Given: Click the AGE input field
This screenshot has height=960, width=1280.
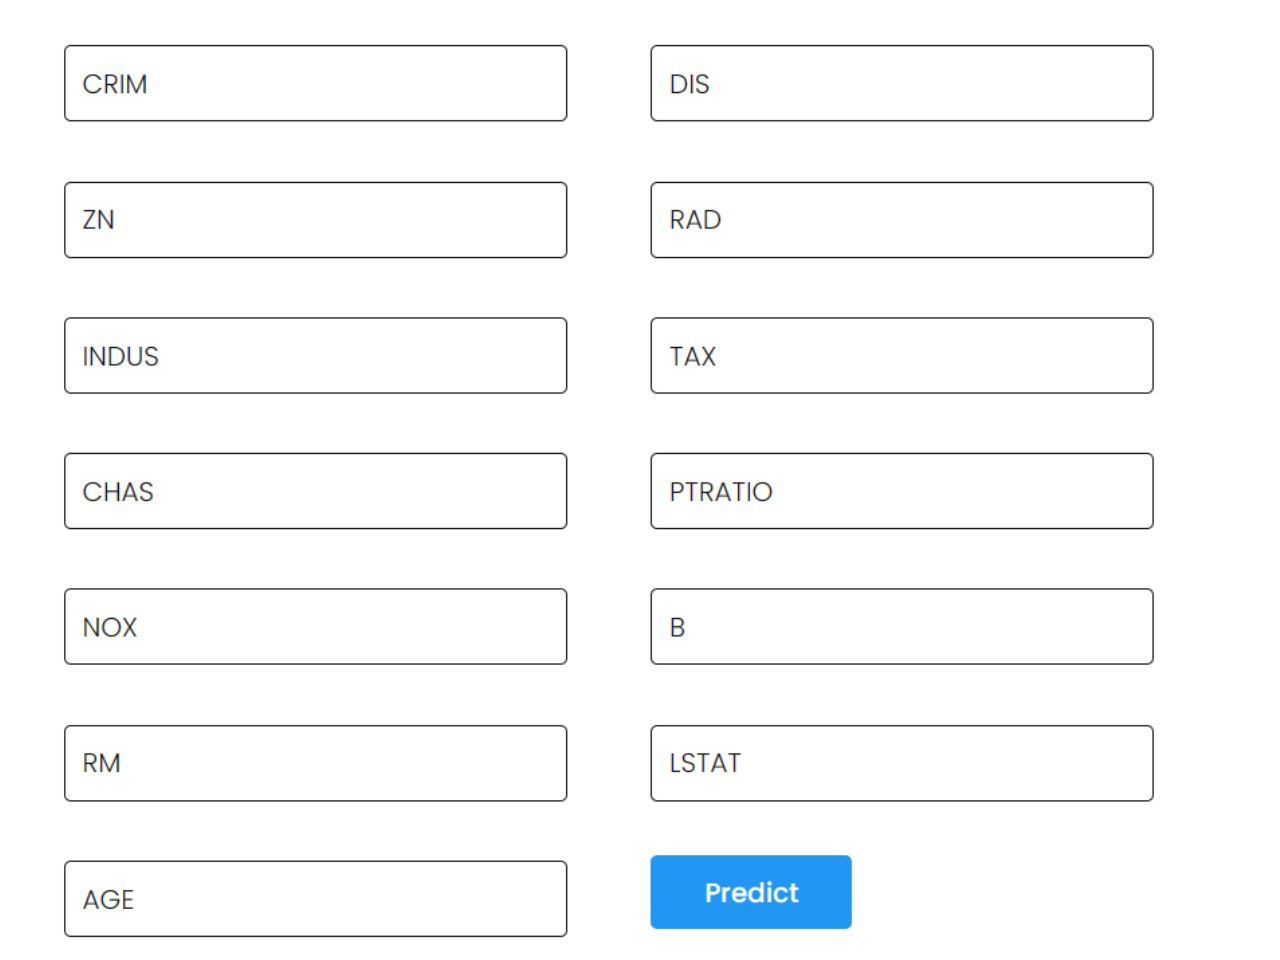Looking at the screenshot, I should coord(316,899).
